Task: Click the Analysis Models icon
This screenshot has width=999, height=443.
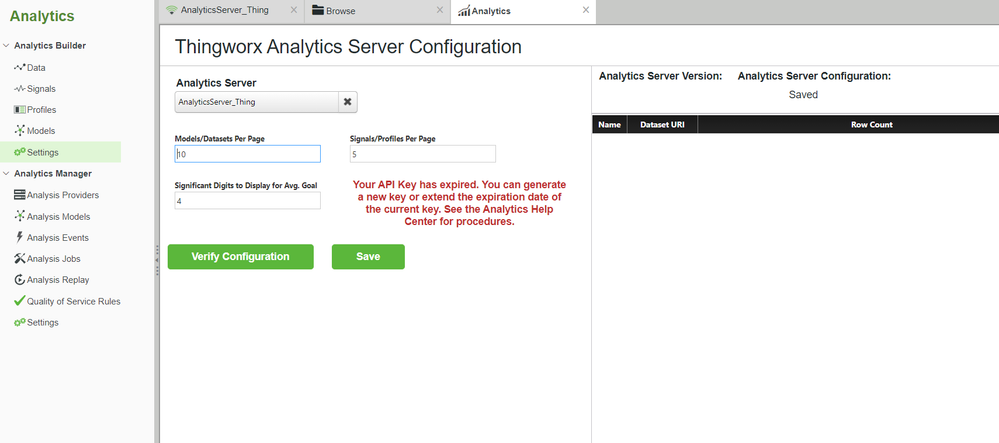Action: pyautogui.click(x=19, y=216)
